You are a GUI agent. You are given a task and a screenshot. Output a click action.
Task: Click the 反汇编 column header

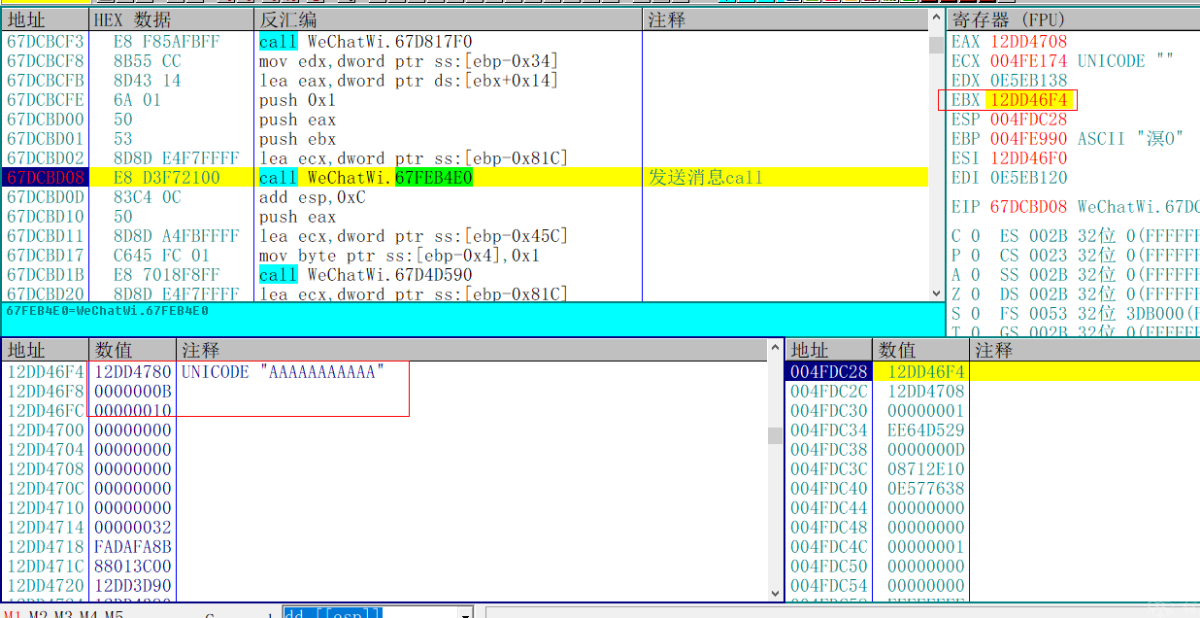(447, 20)
